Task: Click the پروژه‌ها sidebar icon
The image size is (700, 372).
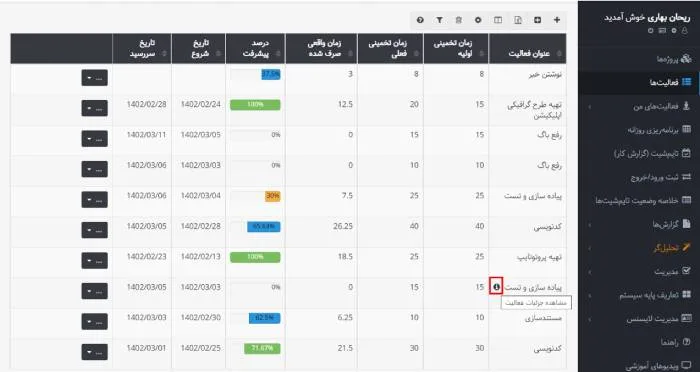Action: click(687, 59)
